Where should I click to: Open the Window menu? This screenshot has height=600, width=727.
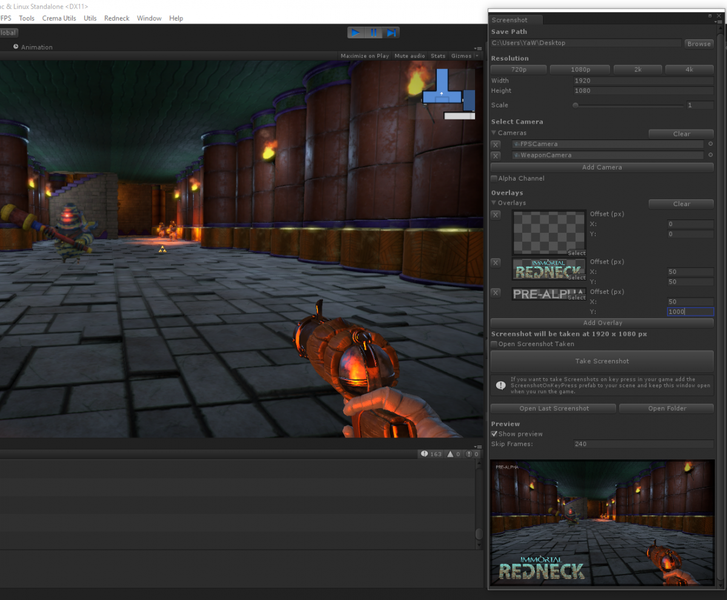149,18
